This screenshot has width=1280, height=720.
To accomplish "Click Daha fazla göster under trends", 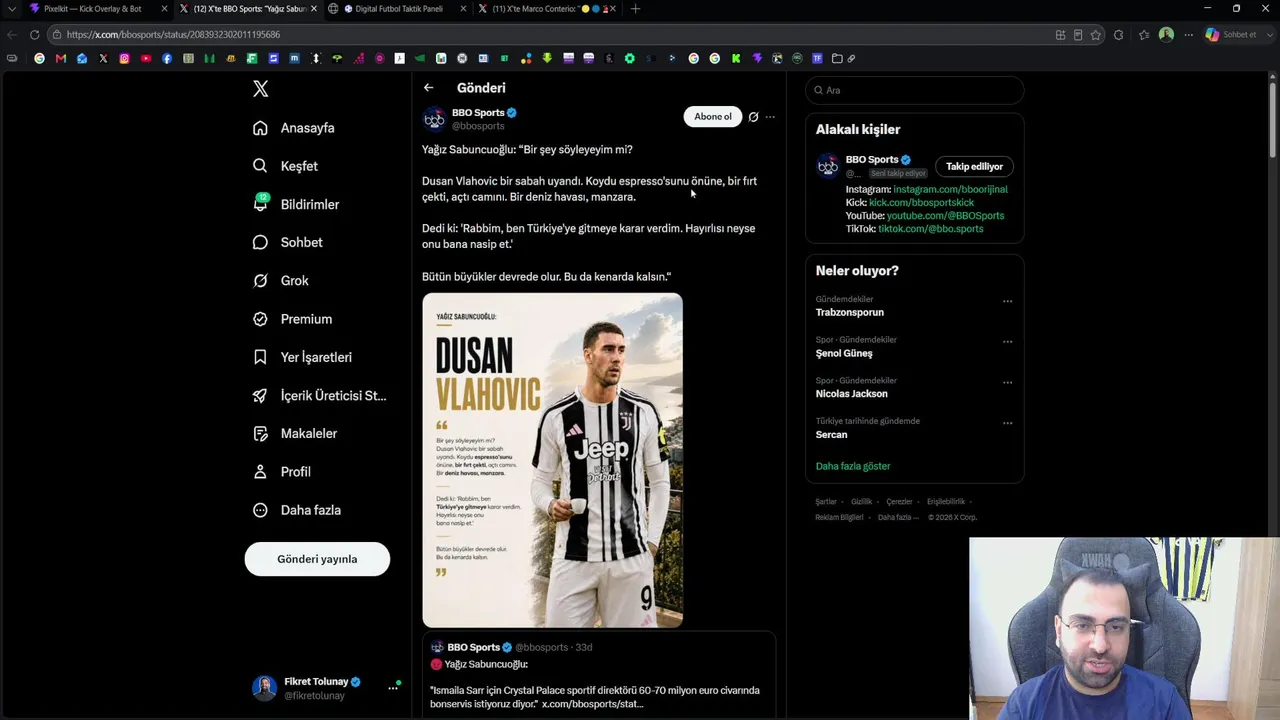I will click(853, 466).
